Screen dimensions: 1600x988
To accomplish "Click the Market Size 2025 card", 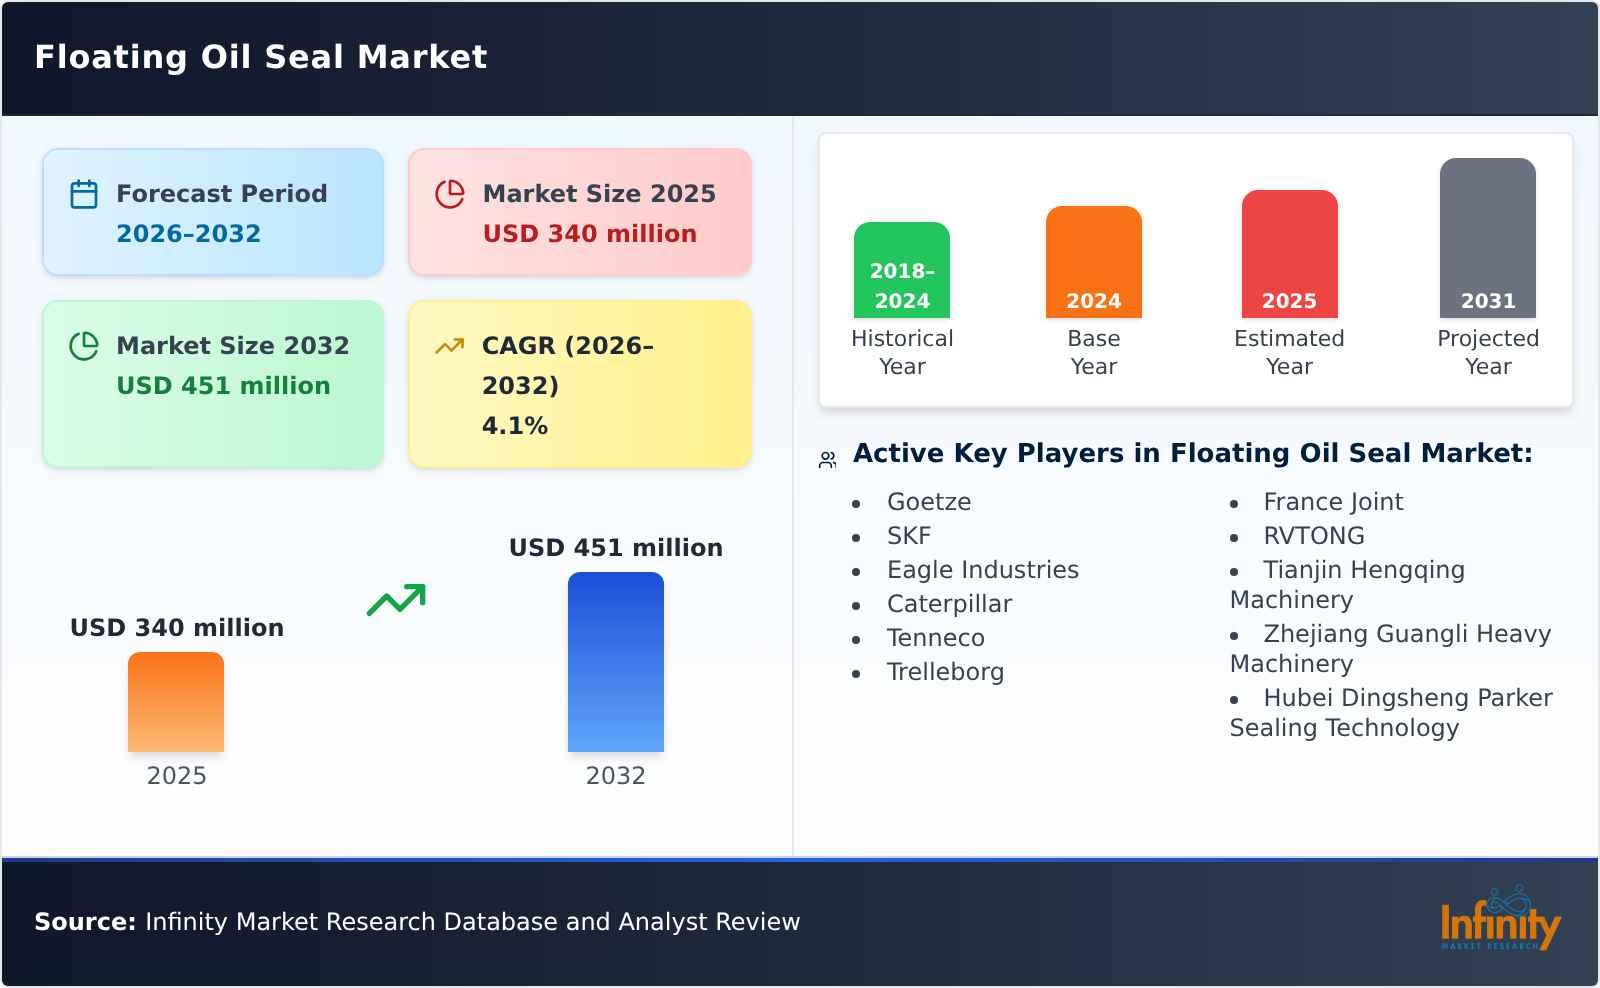I will 578,211.
